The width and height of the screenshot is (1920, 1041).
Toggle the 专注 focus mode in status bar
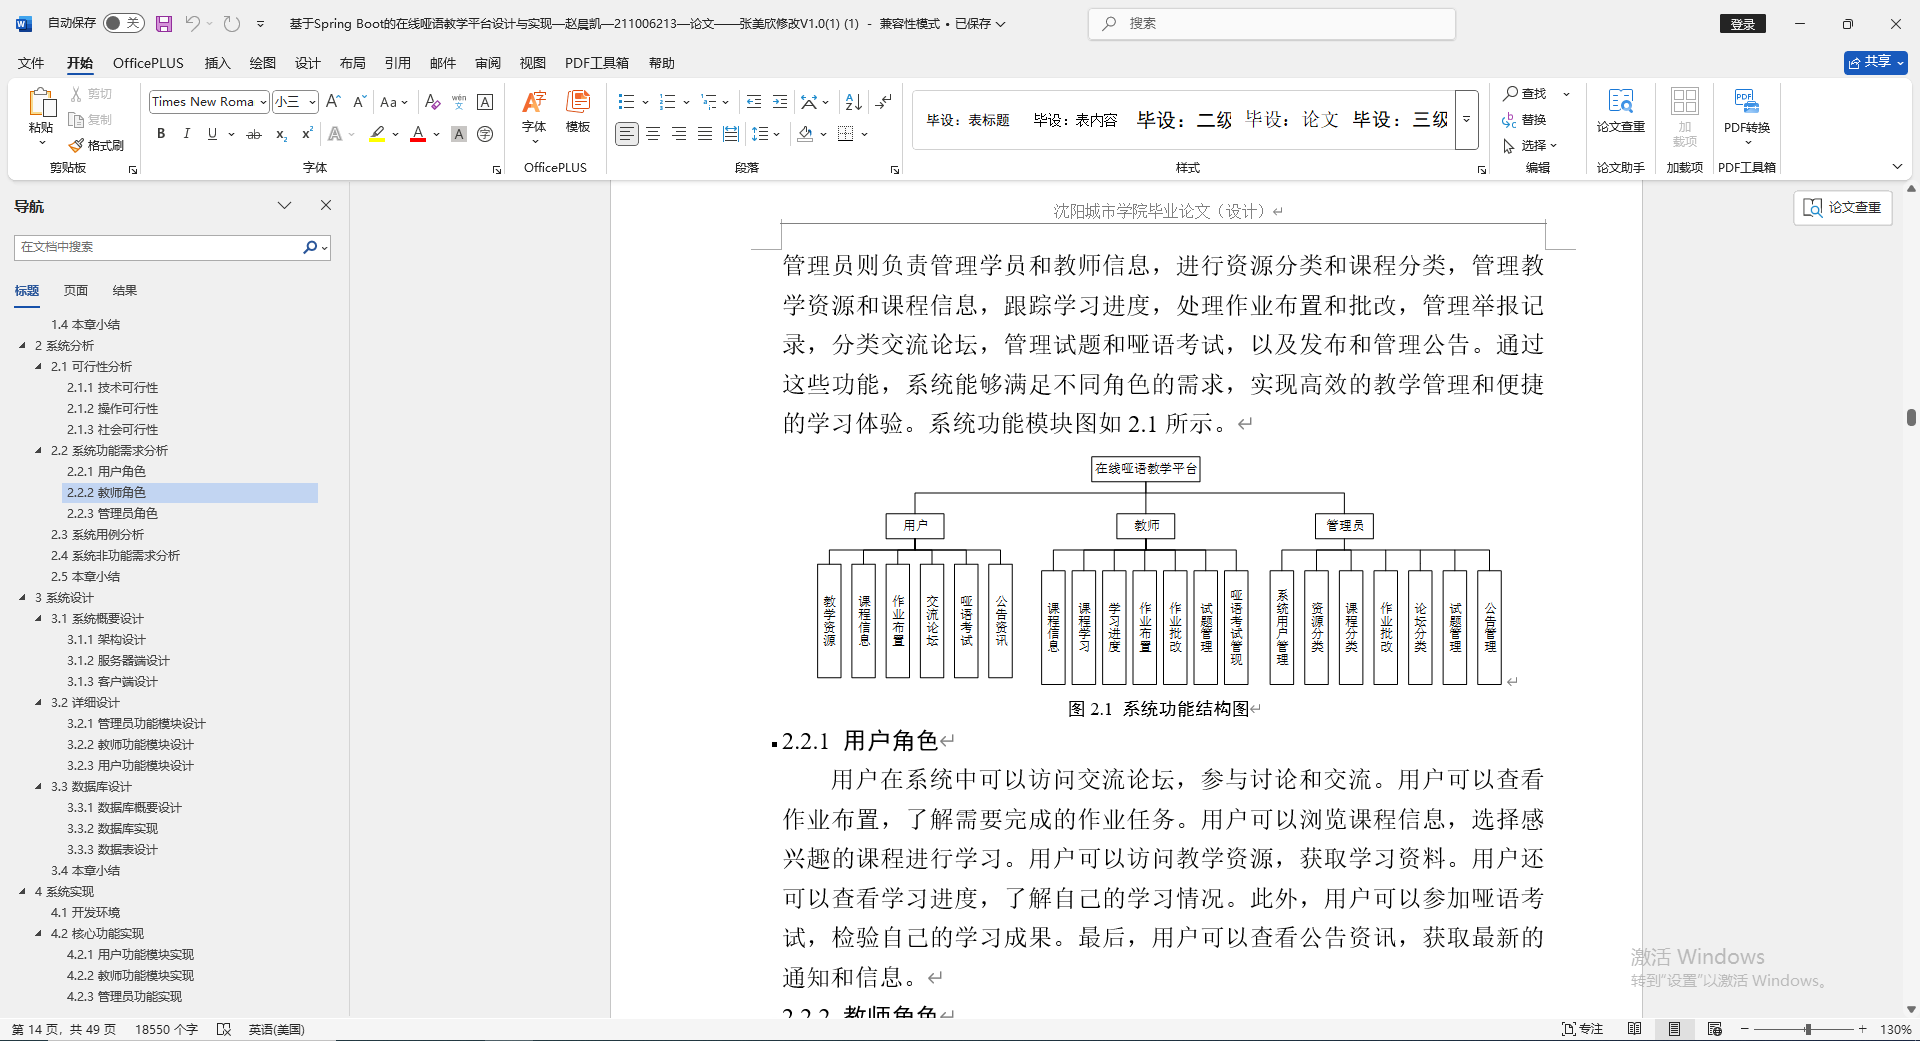1583,1029
